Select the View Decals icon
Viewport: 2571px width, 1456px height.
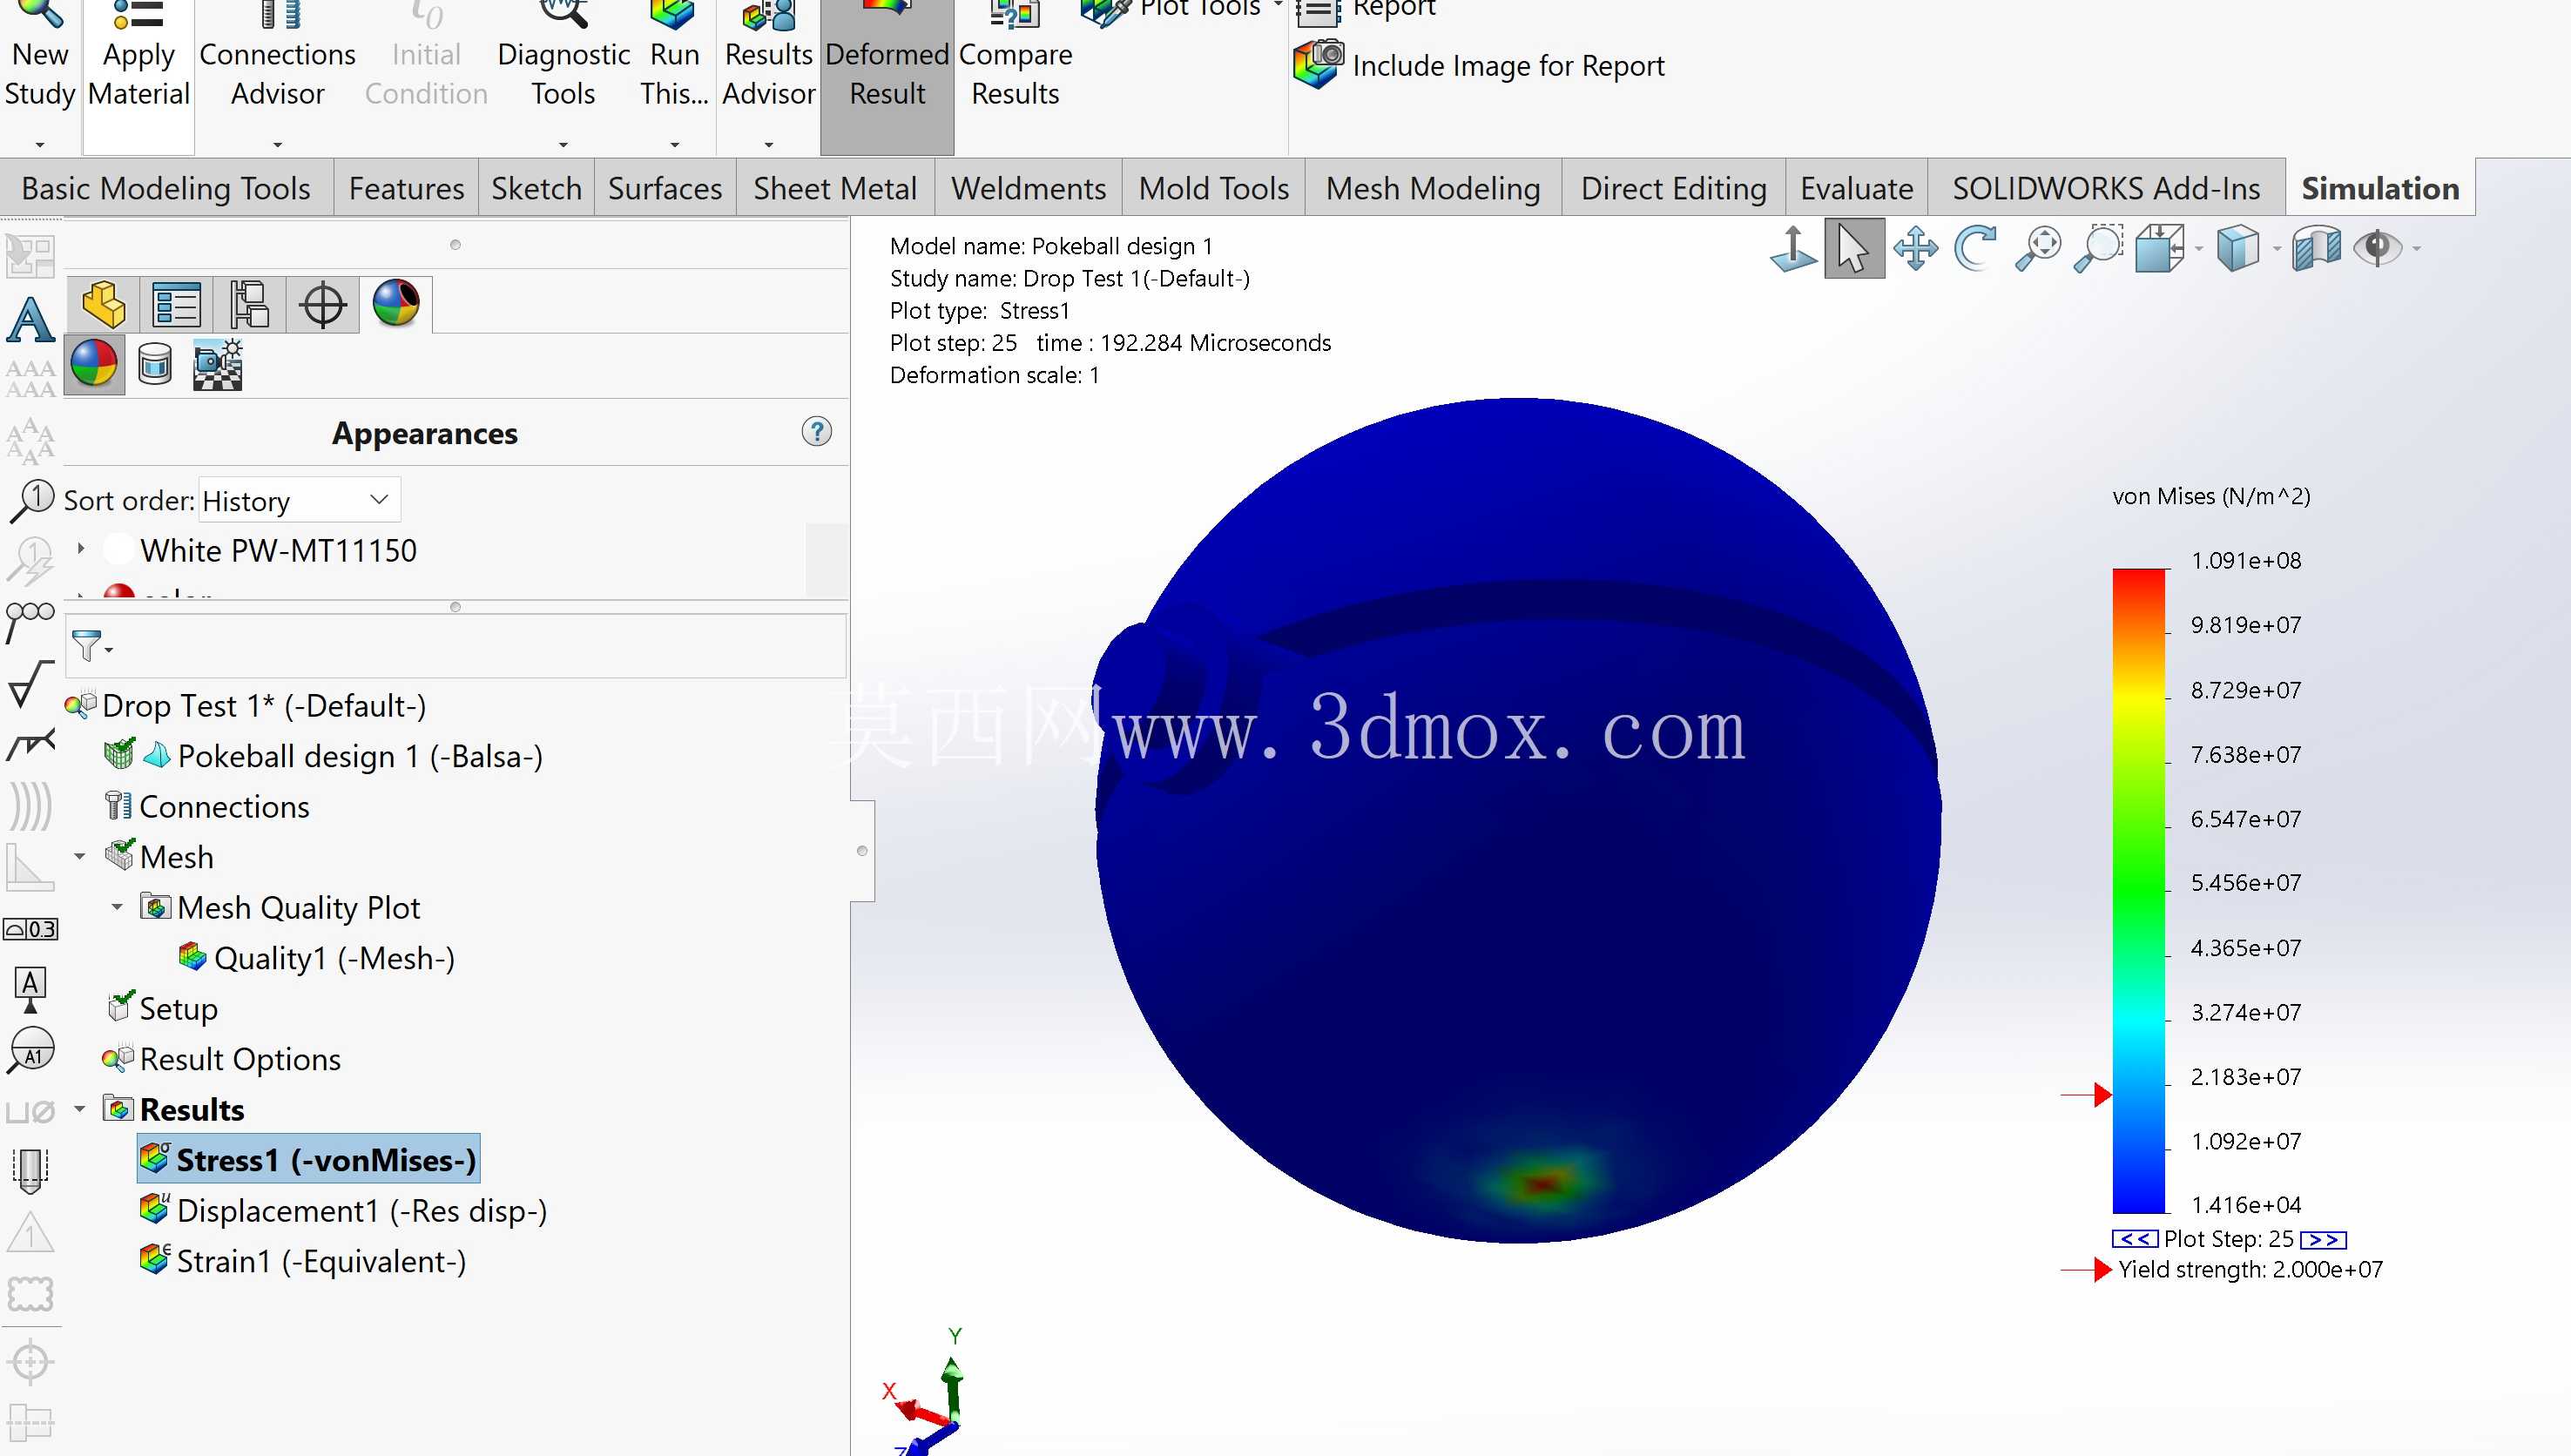coord(155,364)
